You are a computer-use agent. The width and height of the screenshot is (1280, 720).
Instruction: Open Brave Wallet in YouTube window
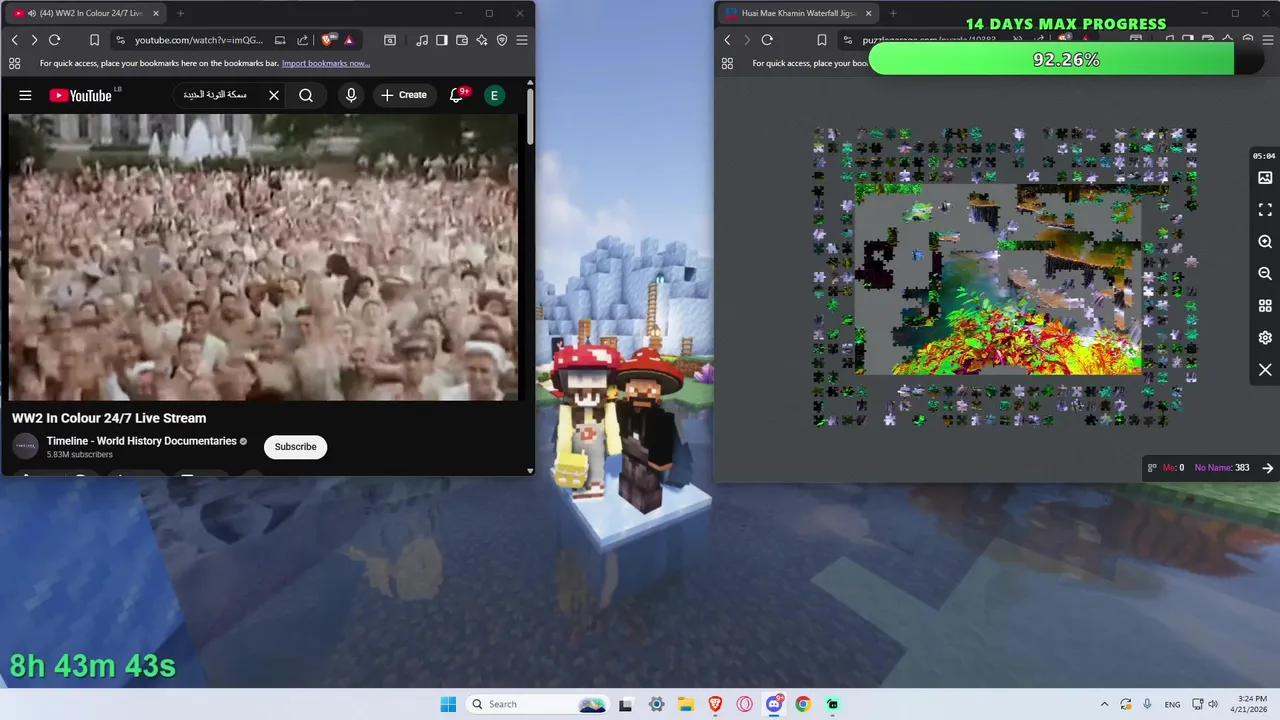462,40
